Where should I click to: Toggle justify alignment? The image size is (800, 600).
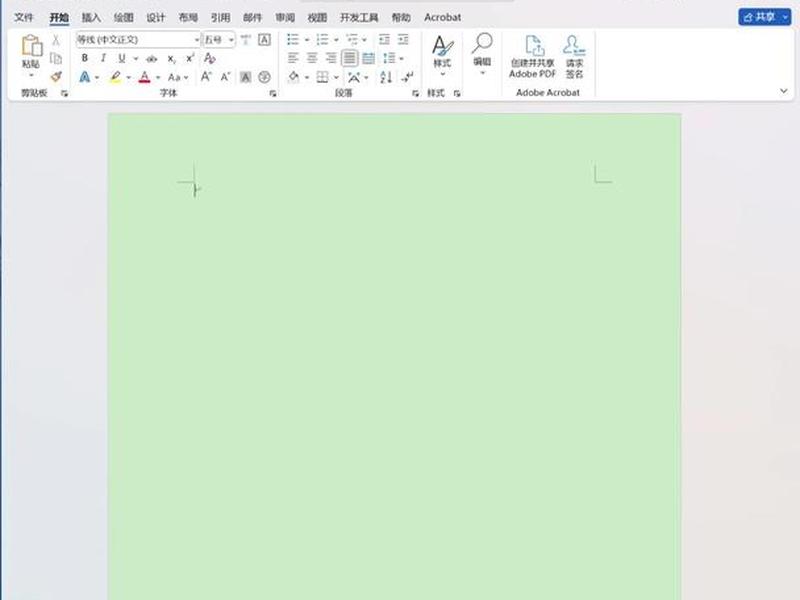[x=349, y=58]
